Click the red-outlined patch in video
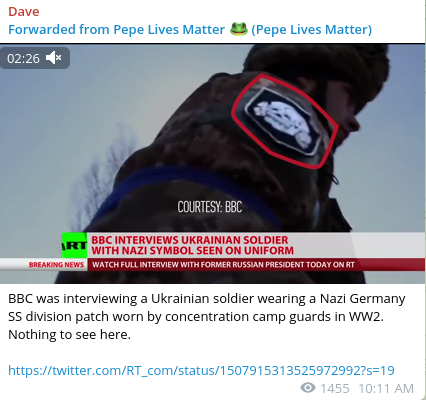426x400 pixels. coord(285,121)
